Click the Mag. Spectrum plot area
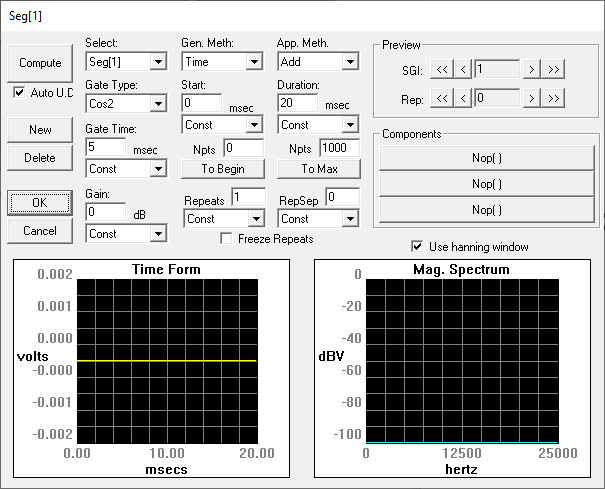Screen dimensions: 605x489 click(462, 361)
